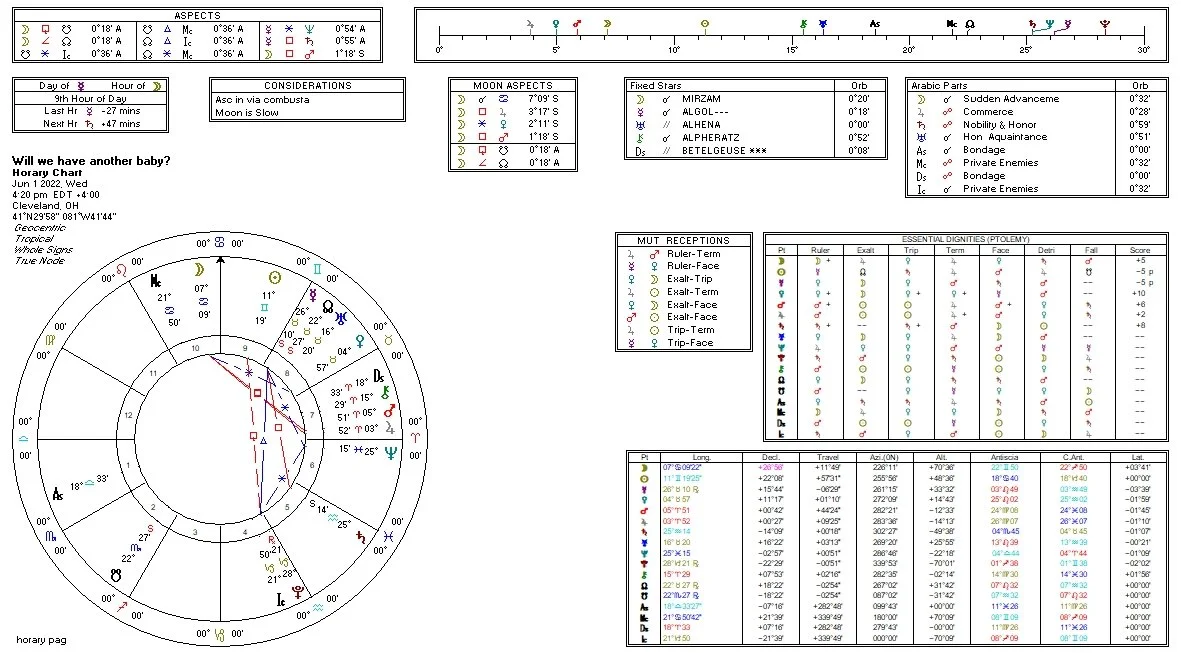Click the 'Moon is Slow' consideration
Viewport: 1181px width, 653px height.
(x=246, y=113)
